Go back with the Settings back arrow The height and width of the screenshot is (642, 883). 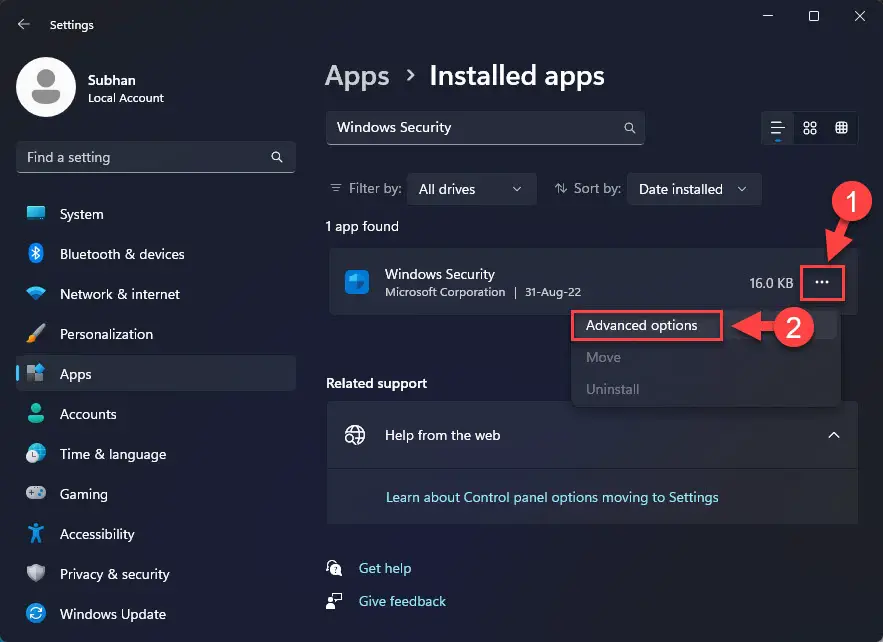pyautogui.click(x=24, y=24)
